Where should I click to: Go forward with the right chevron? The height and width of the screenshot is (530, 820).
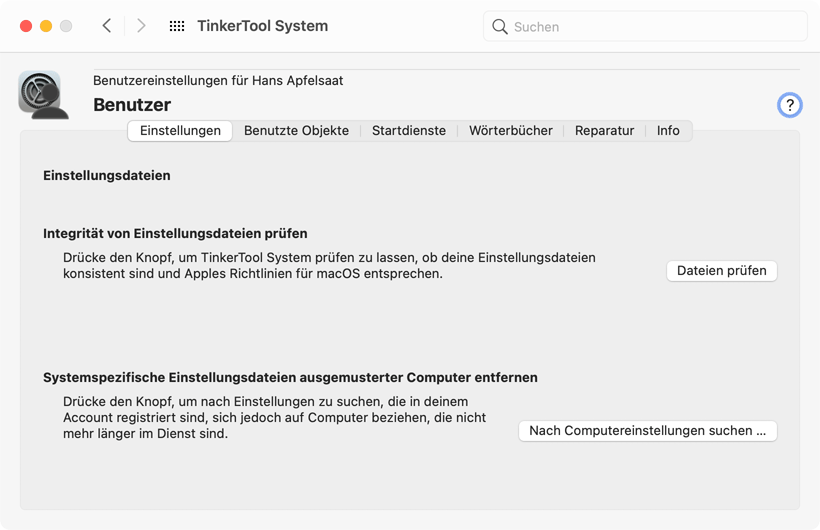tap(141, 26)
